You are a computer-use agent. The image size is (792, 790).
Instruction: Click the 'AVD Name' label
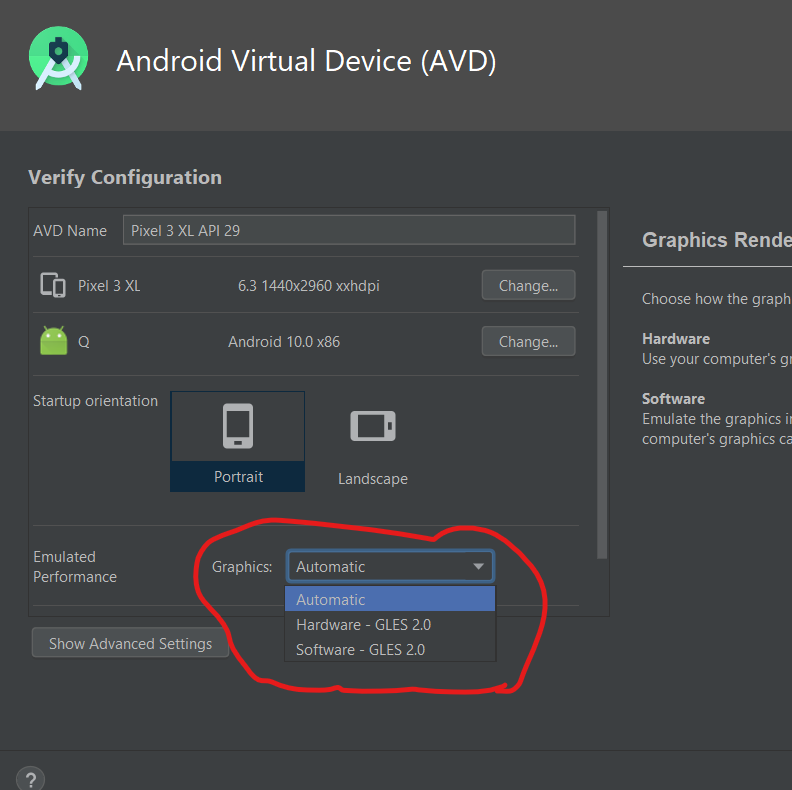coord(70,231)
